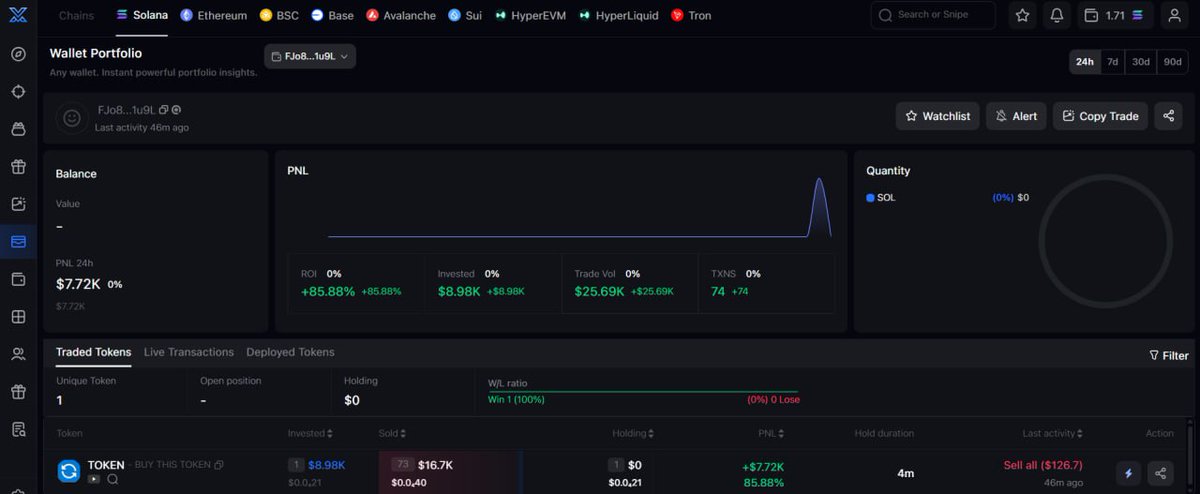
Task: Click the star favorites icon in top bar
Action: point(1022,15)
